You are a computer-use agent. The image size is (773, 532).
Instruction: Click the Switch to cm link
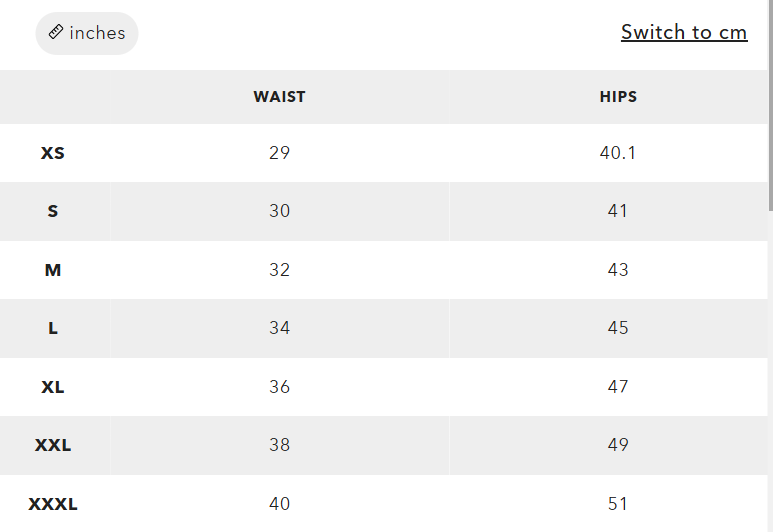pos(684,32)
